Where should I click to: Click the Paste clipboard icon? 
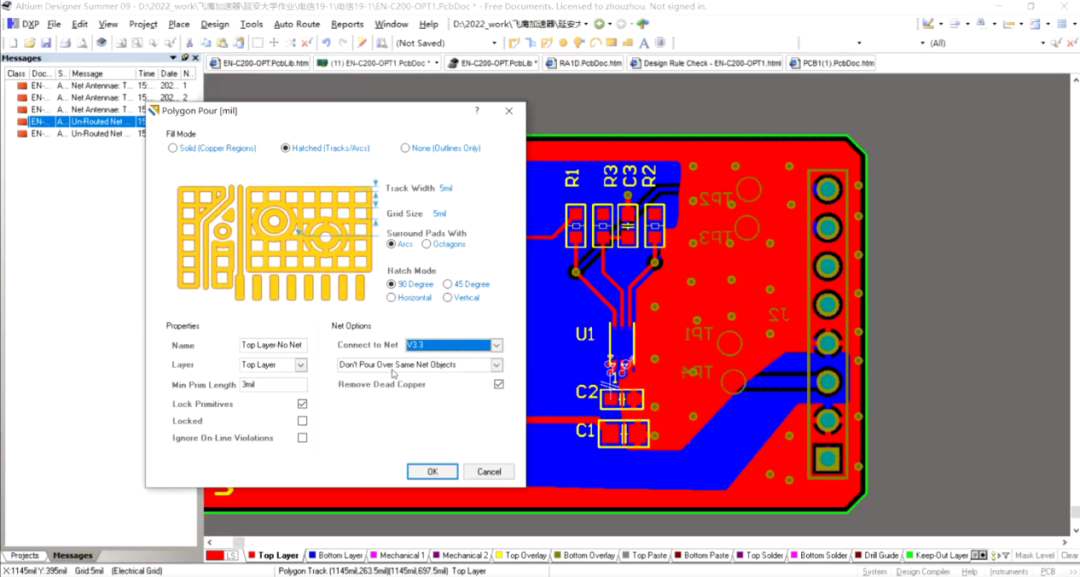click(x=222, y=43)
